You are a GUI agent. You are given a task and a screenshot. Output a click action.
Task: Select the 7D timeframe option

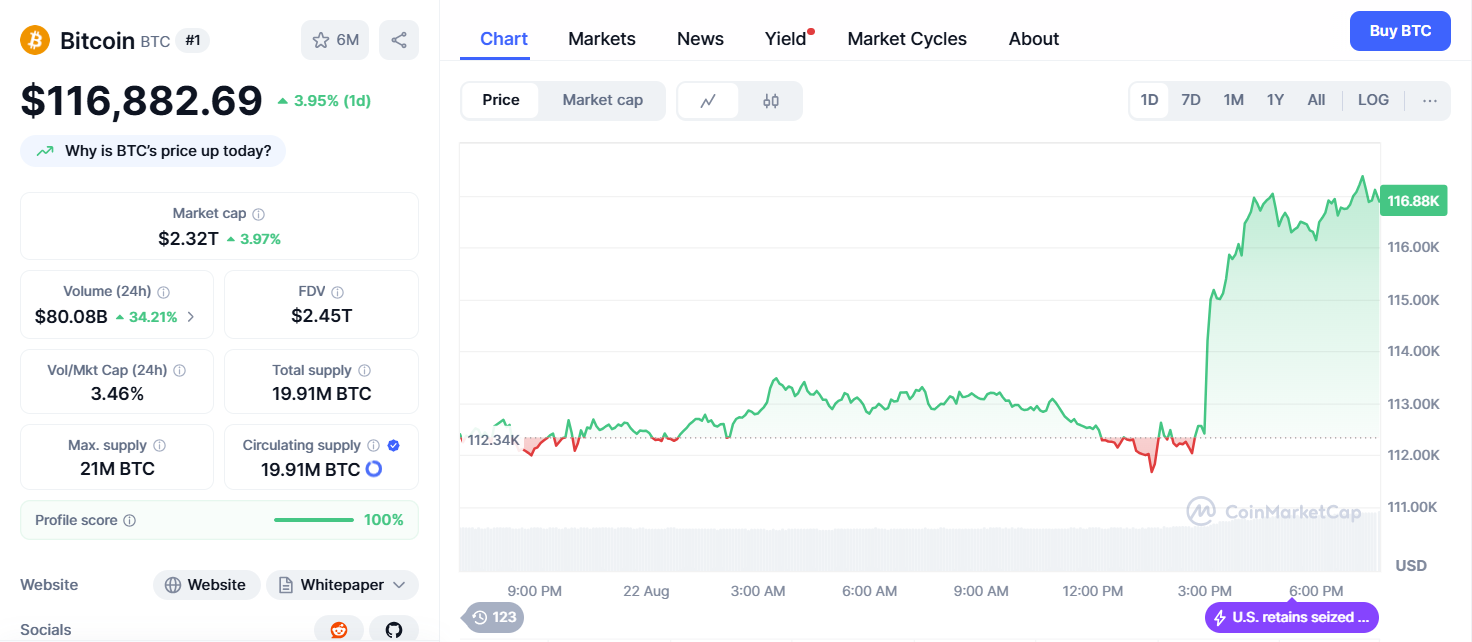pos(1191,100)
